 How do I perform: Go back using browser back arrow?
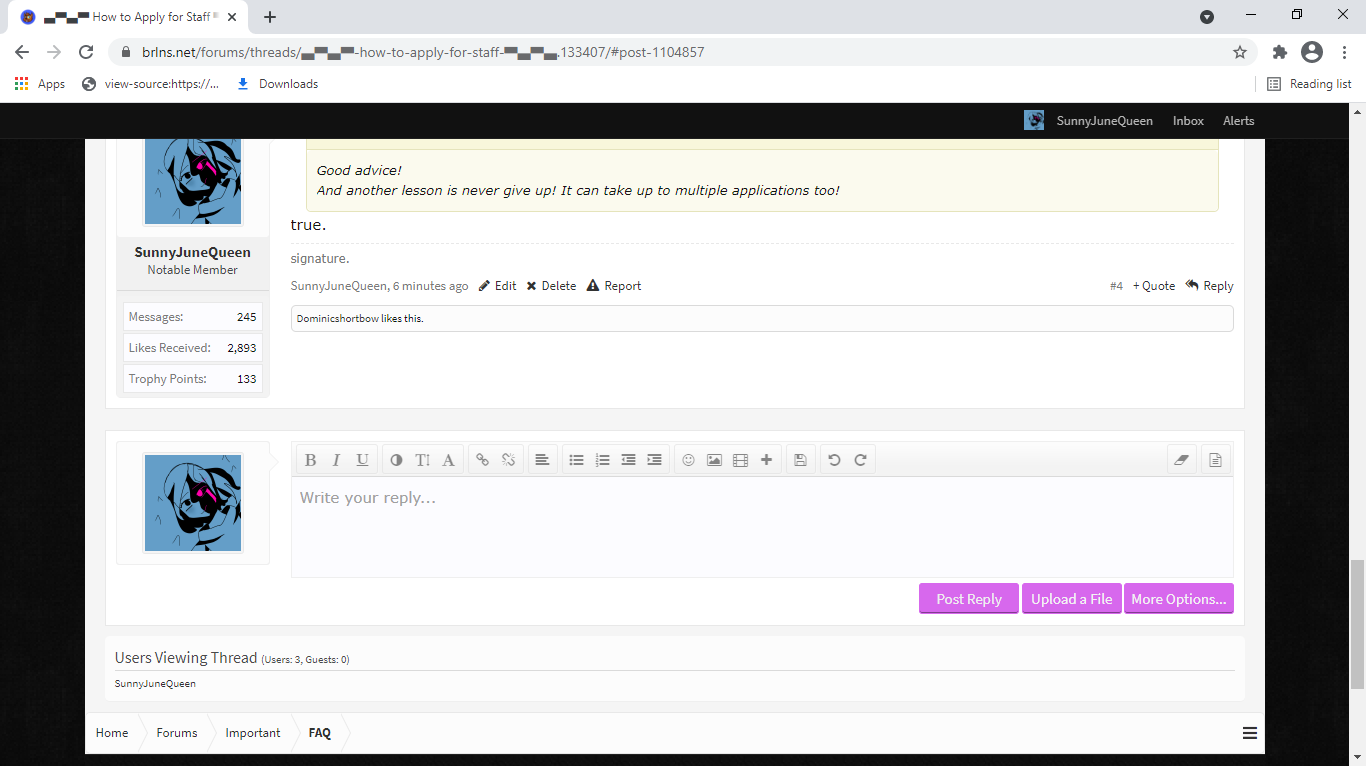(22, 52)
